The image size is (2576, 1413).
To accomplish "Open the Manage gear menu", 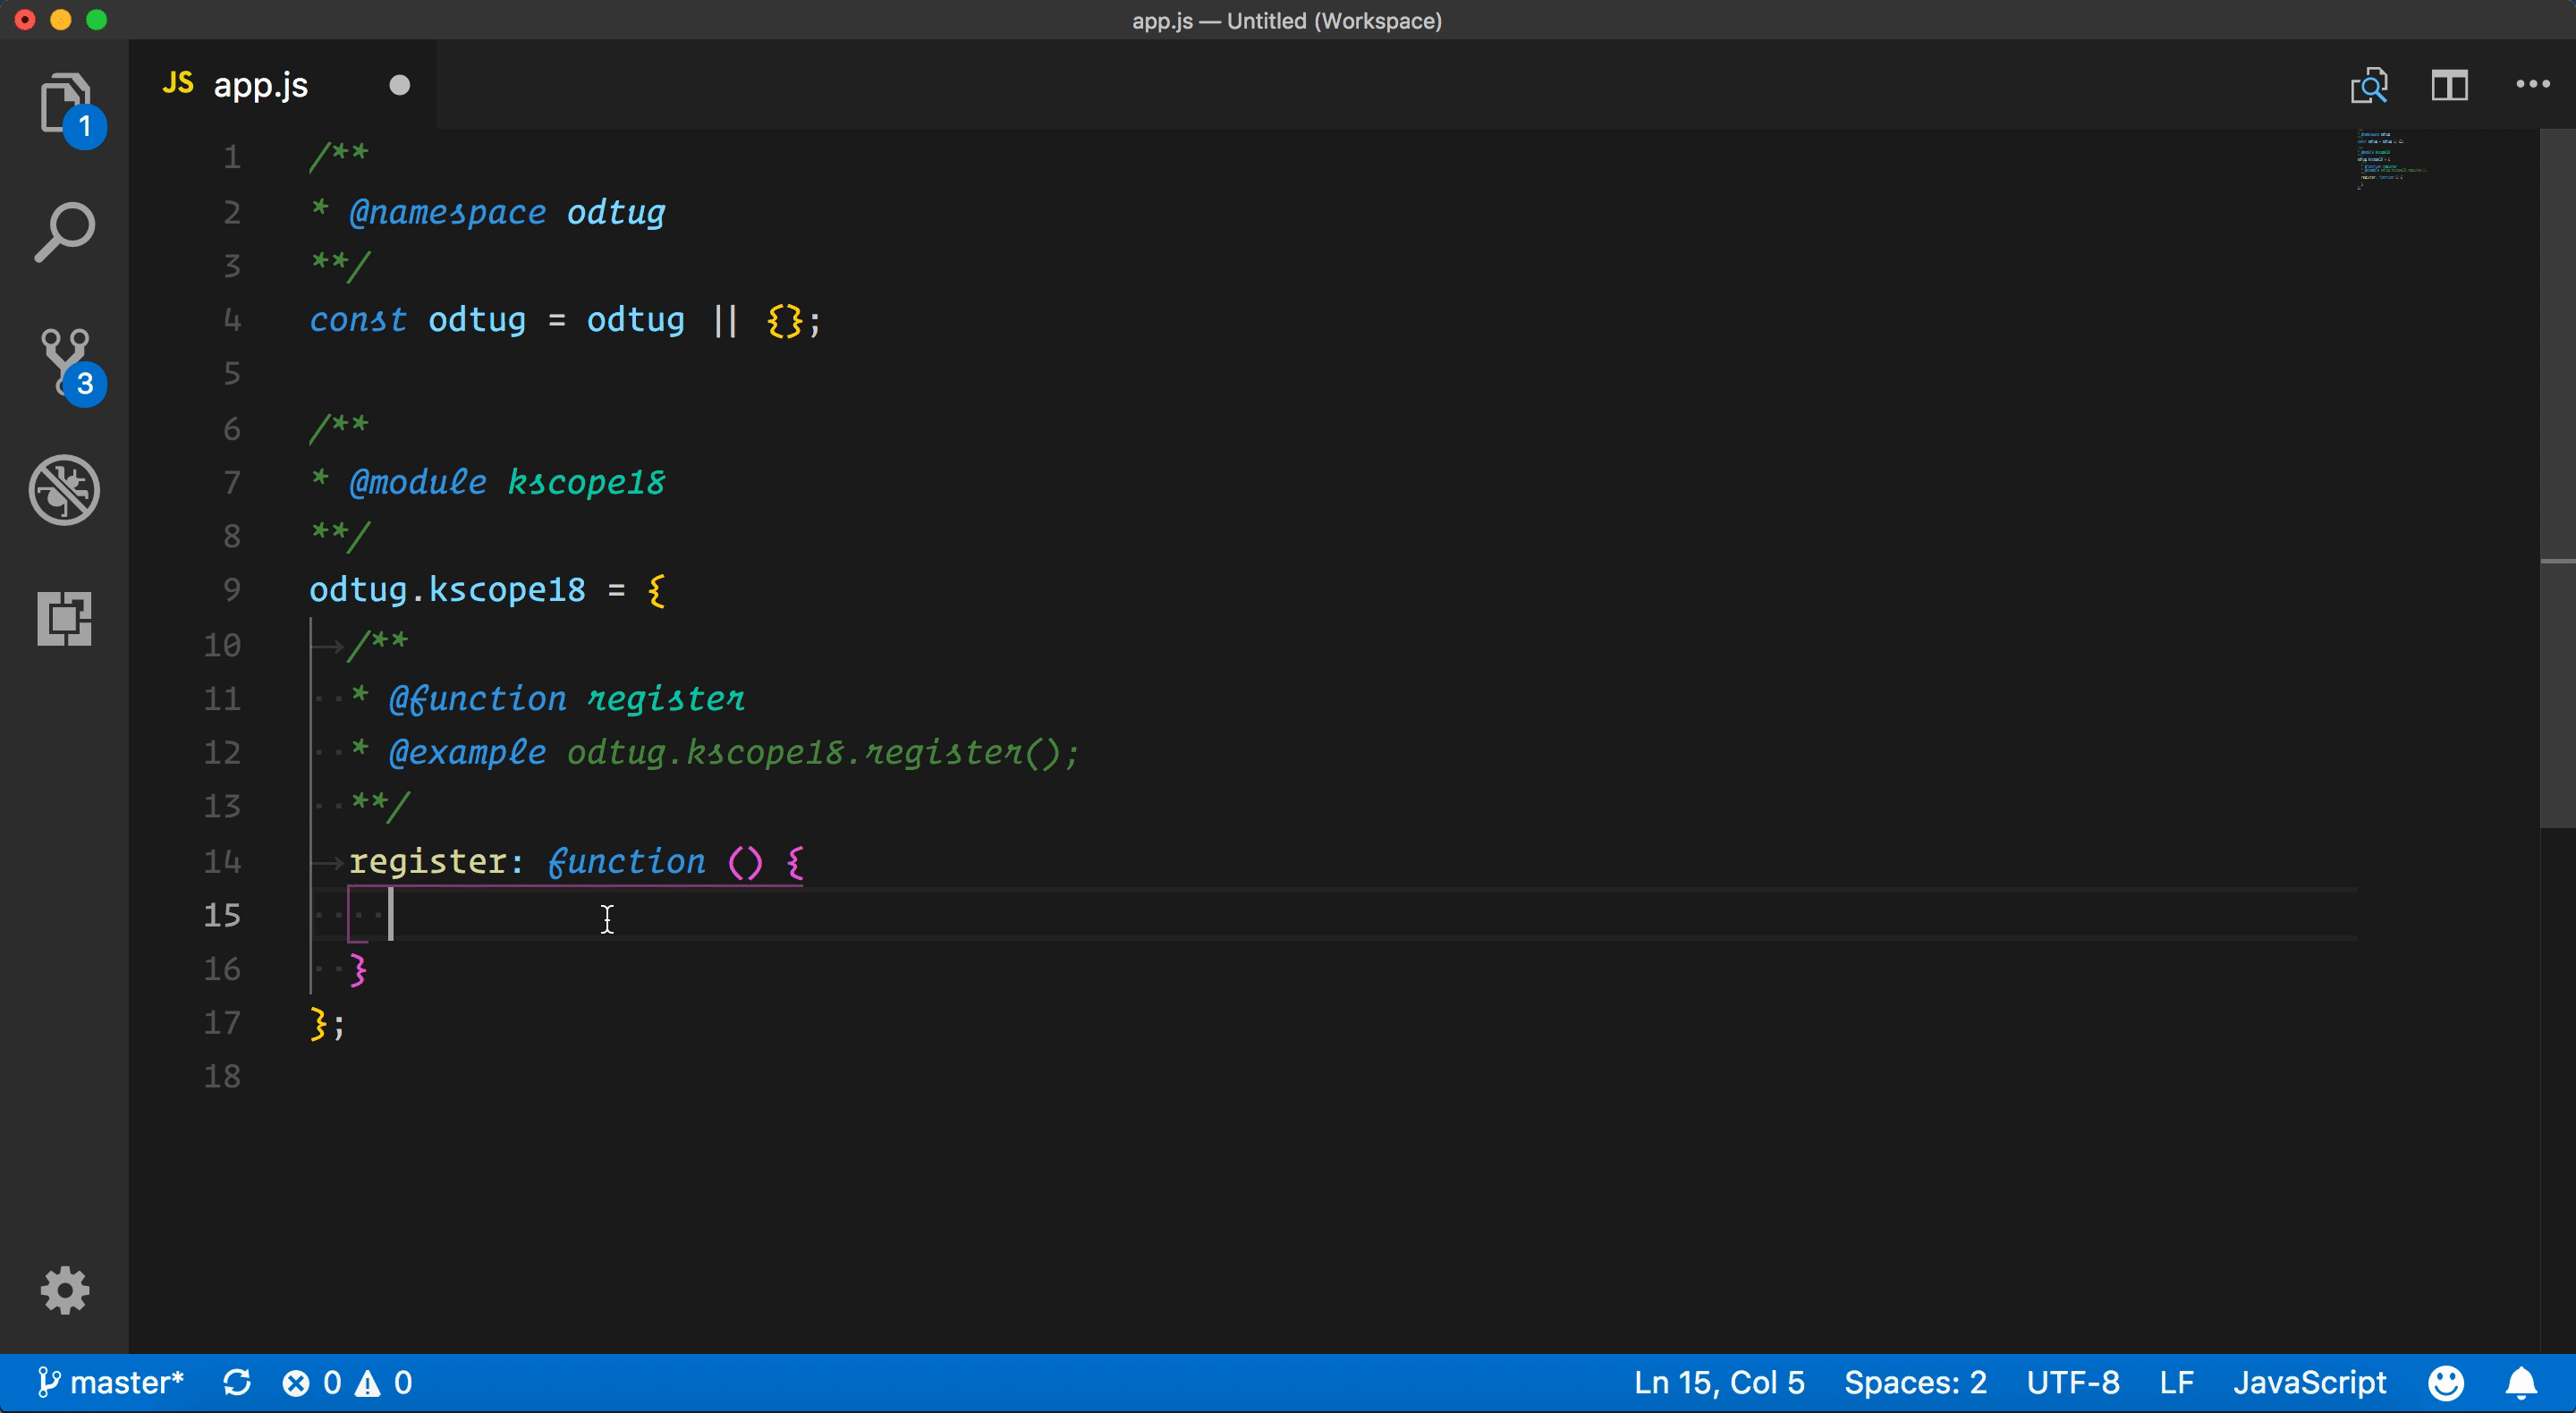I will pyautogui.click(x=64, y=1290).
